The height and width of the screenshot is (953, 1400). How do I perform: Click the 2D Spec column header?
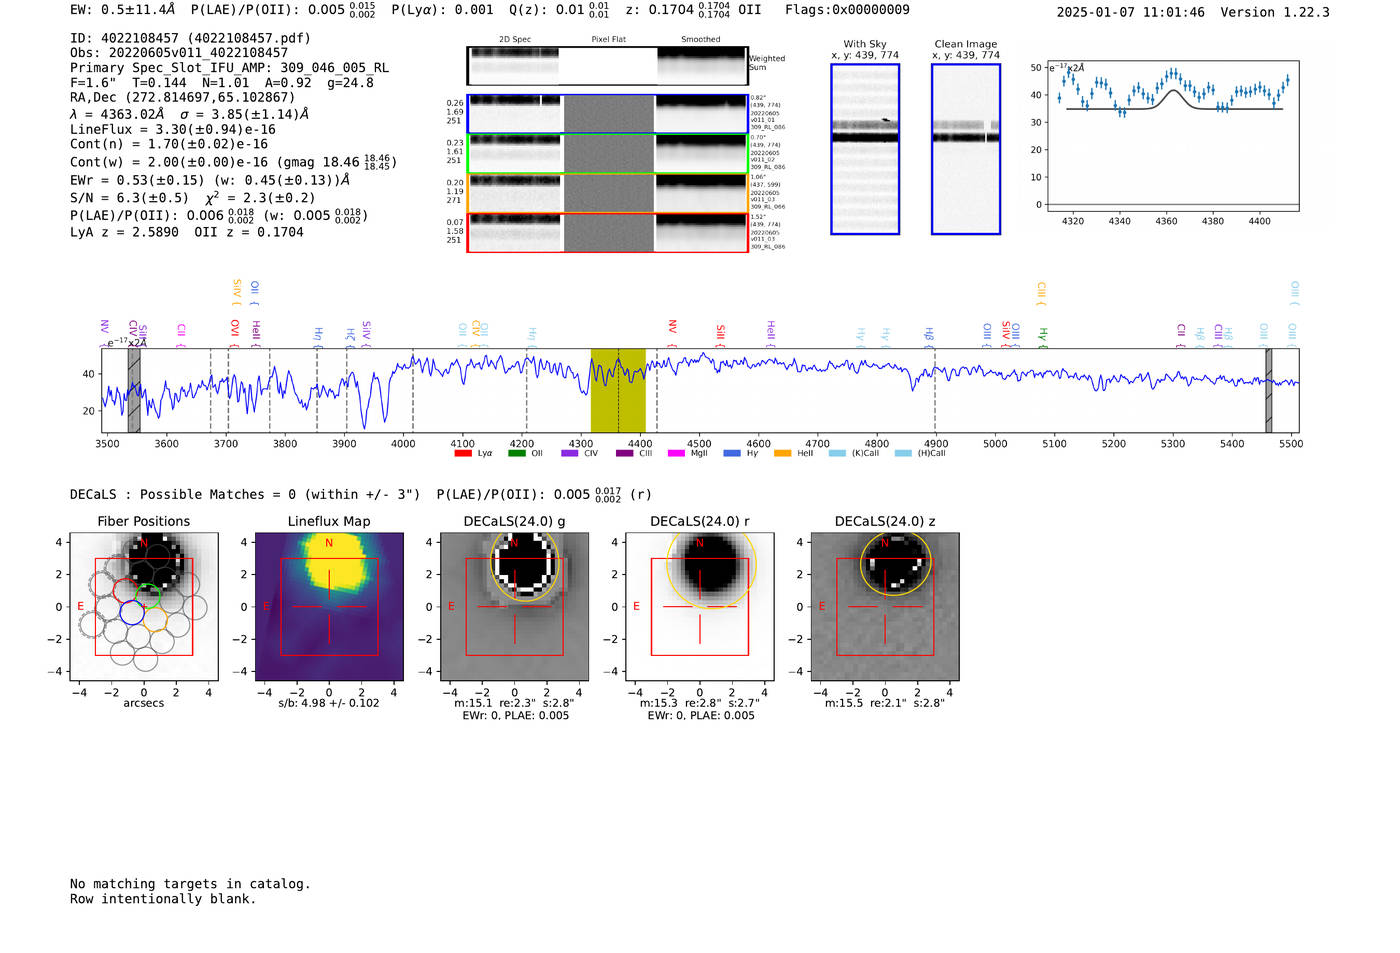click(515, 39)
